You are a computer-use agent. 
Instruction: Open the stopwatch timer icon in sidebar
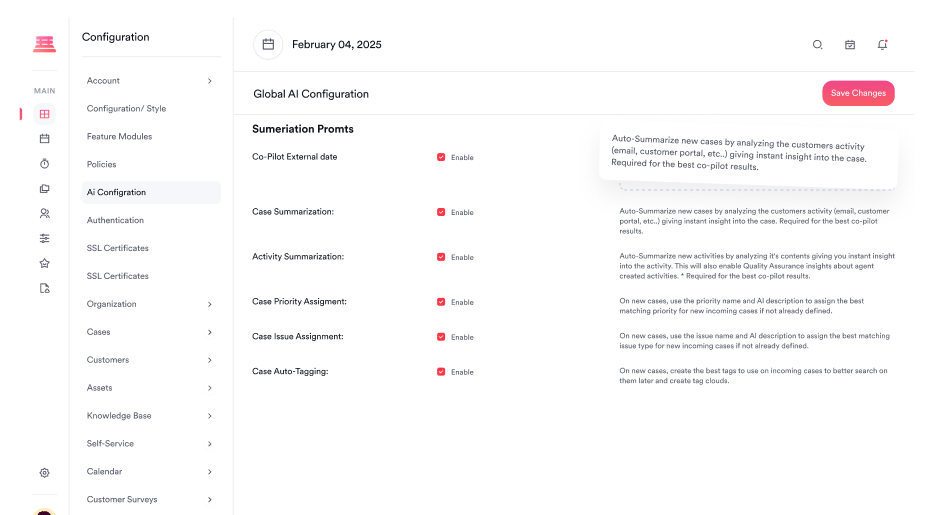pos(44,163)
